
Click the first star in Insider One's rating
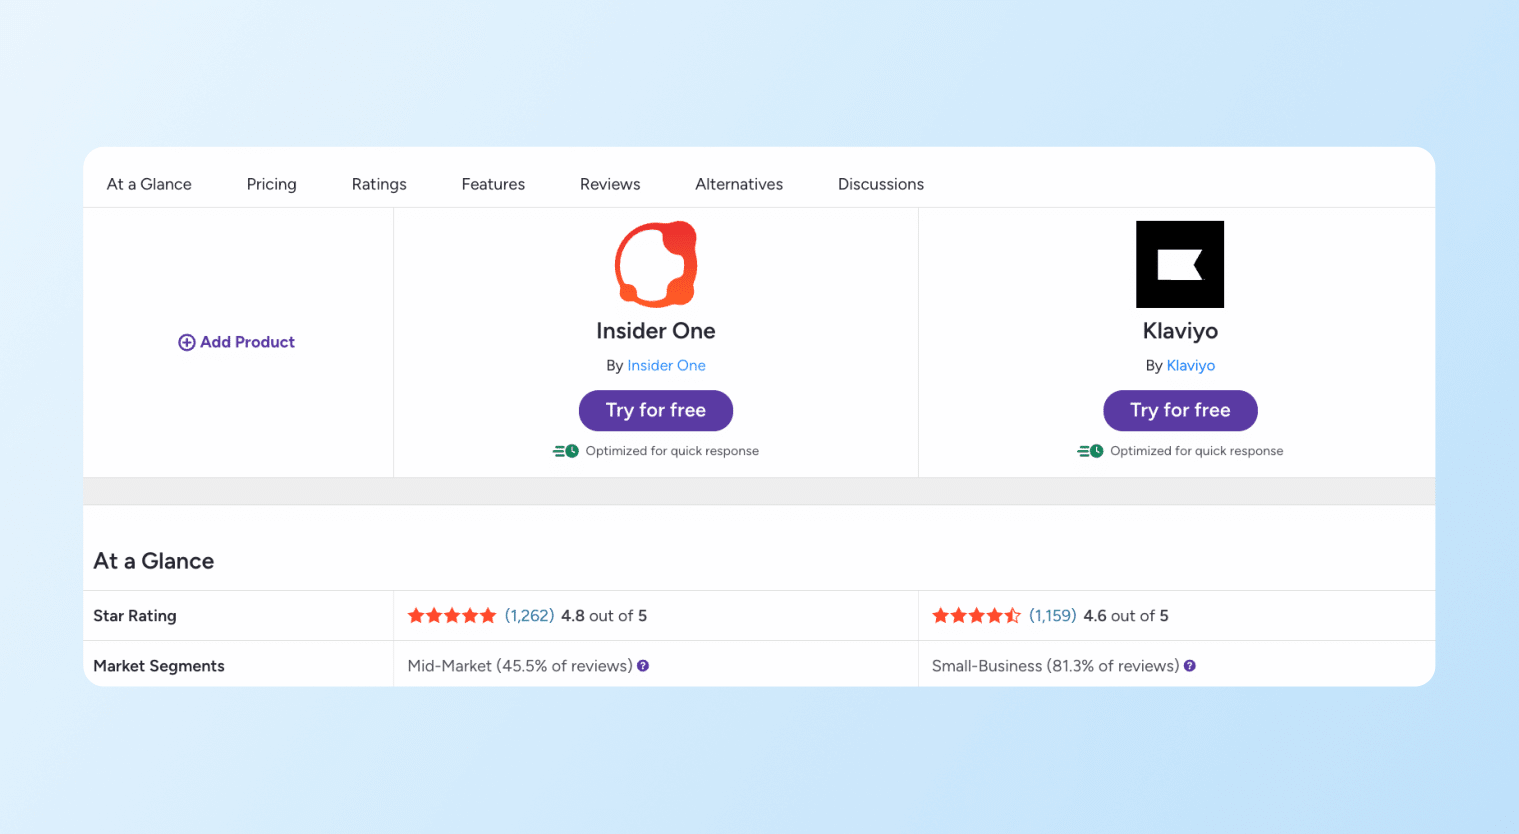(x=417, y=615)
